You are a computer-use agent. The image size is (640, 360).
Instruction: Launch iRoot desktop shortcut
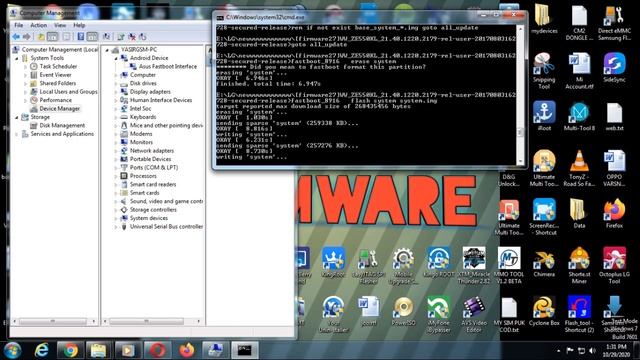click(x=544, y=116)
